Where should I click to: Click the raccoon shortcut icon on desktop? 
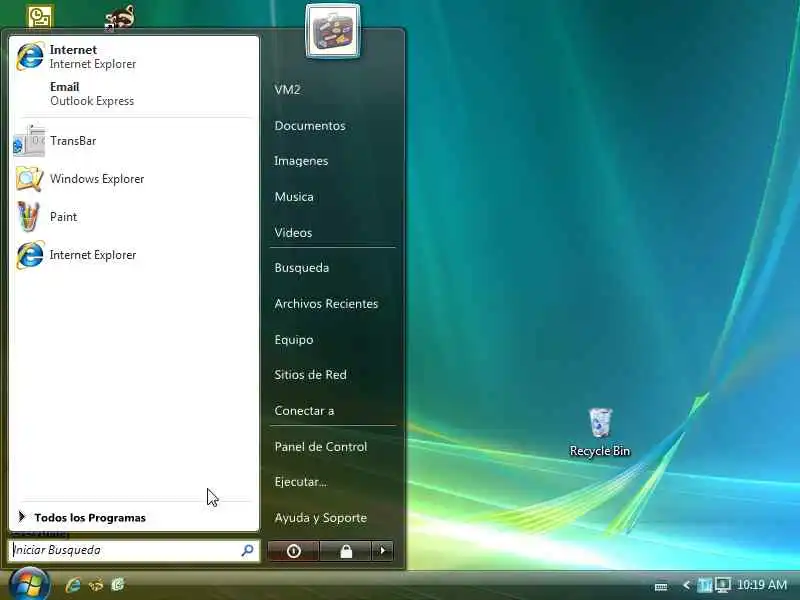point(120,17)
